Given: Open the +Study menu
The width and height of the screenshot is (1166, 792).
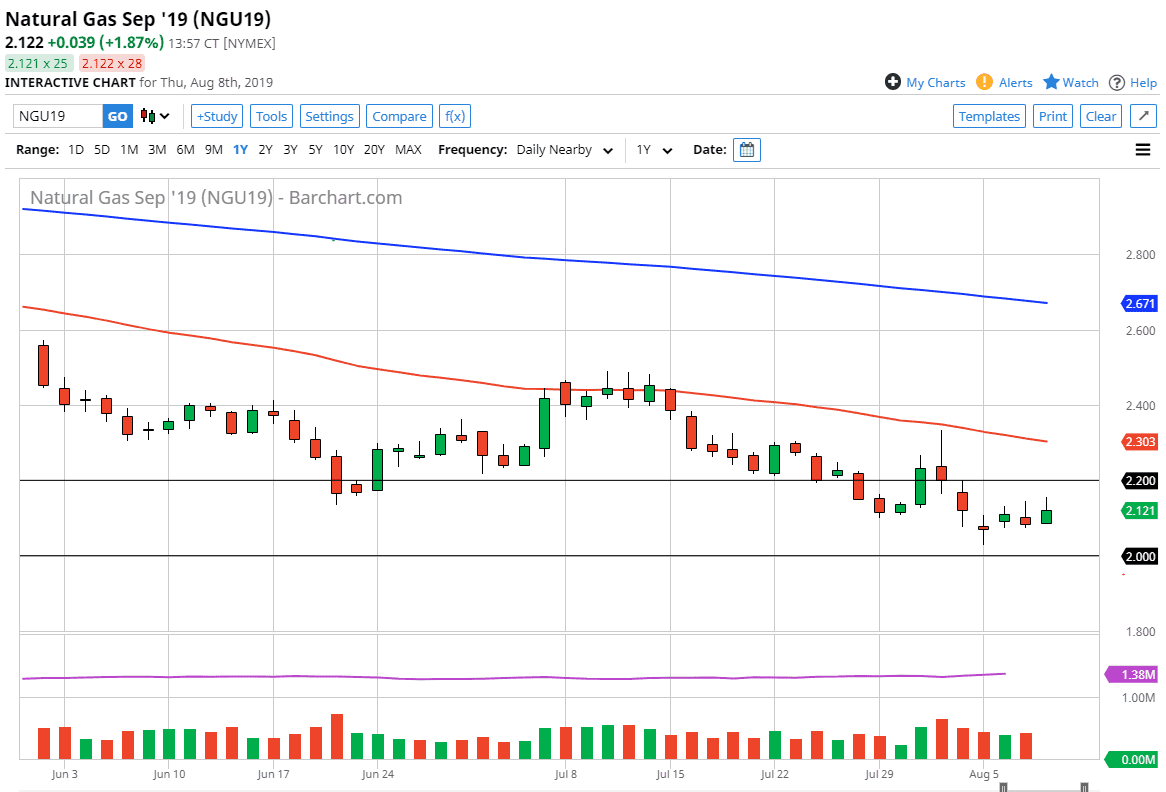Looking at the screenshot, I should coord(216,116).
